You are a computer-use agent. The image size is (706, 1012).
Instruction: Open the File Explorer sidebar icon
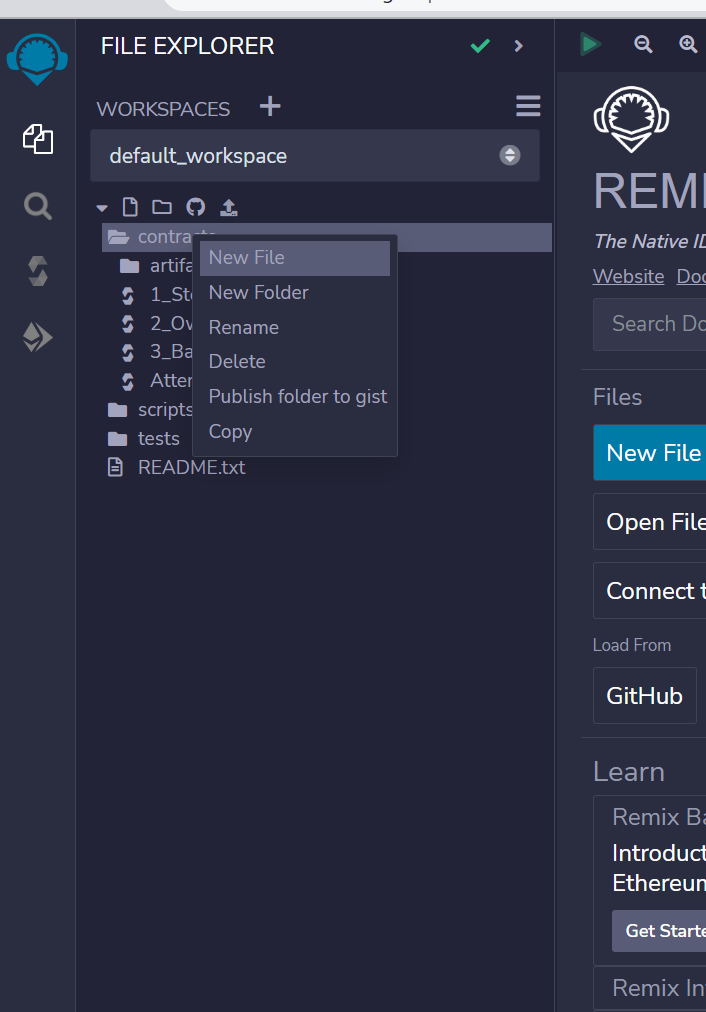37,139
